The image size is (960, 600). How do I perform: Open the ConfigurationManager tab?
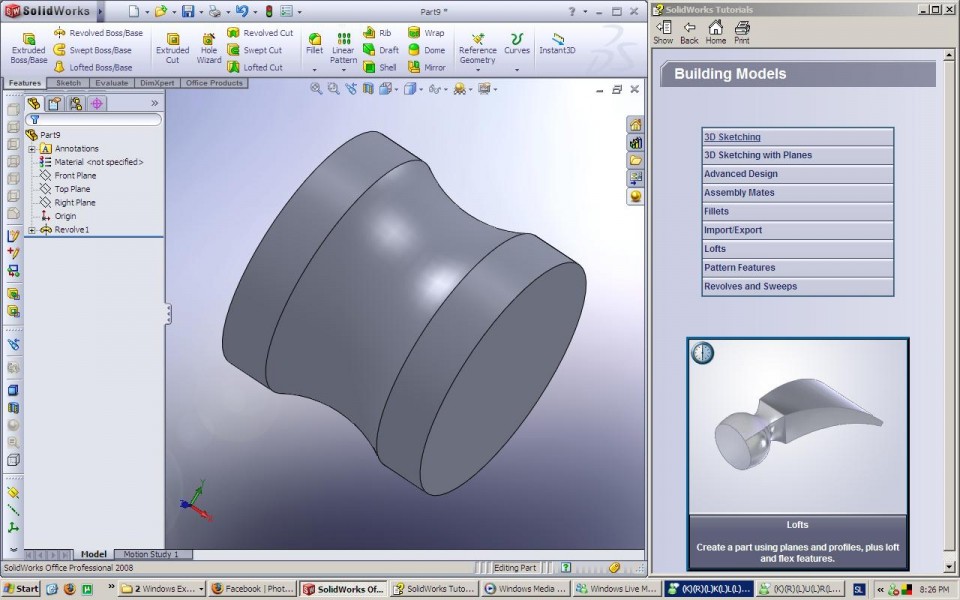[x=76, y=103]
